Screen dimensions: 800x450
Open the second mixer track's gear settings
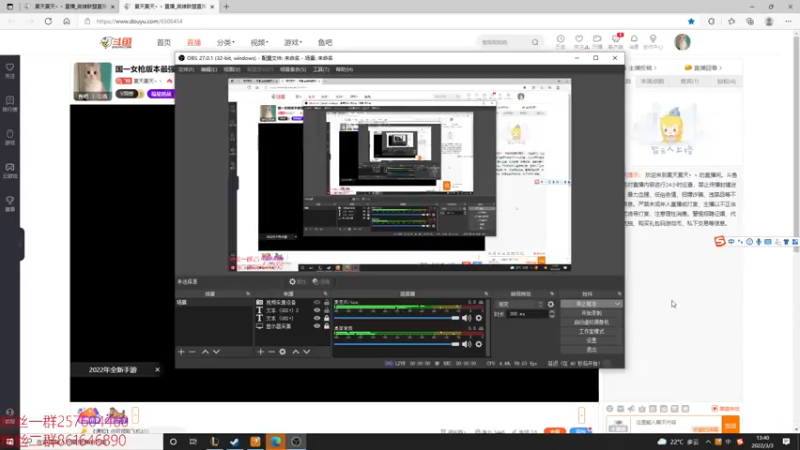click(x=479, y=344)
